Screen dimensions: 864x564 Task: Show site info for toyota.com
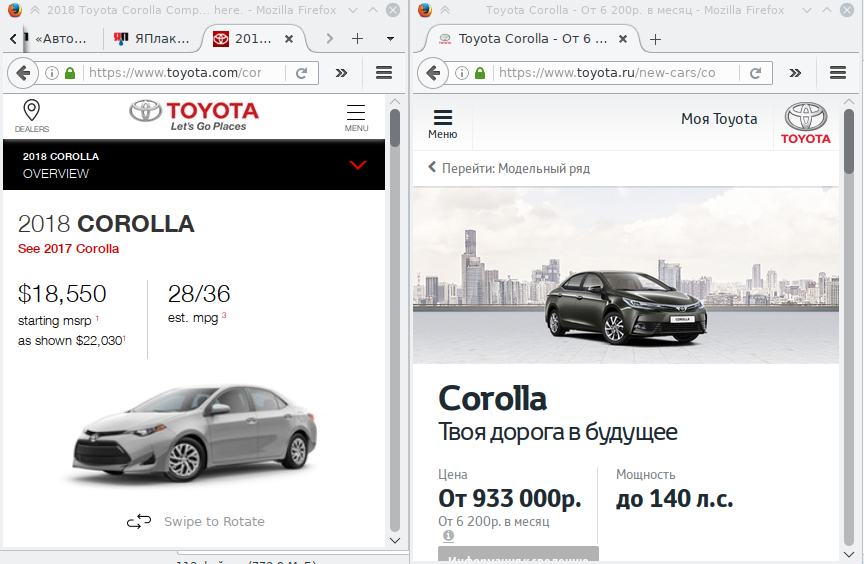pyautogui.click(x=52, y=73)
